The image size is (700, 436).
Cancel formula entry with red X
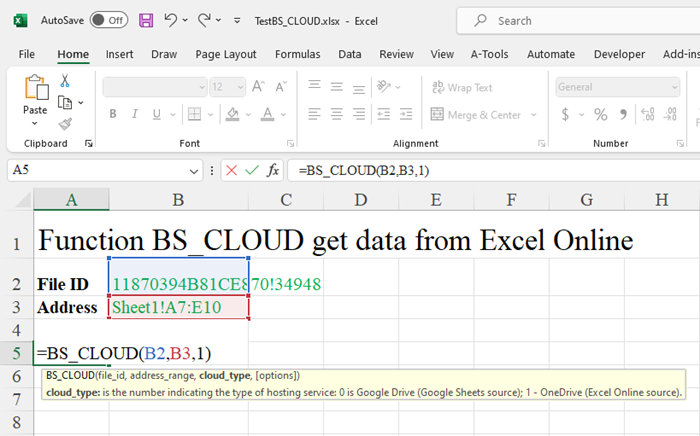click(x=231, y=170)
